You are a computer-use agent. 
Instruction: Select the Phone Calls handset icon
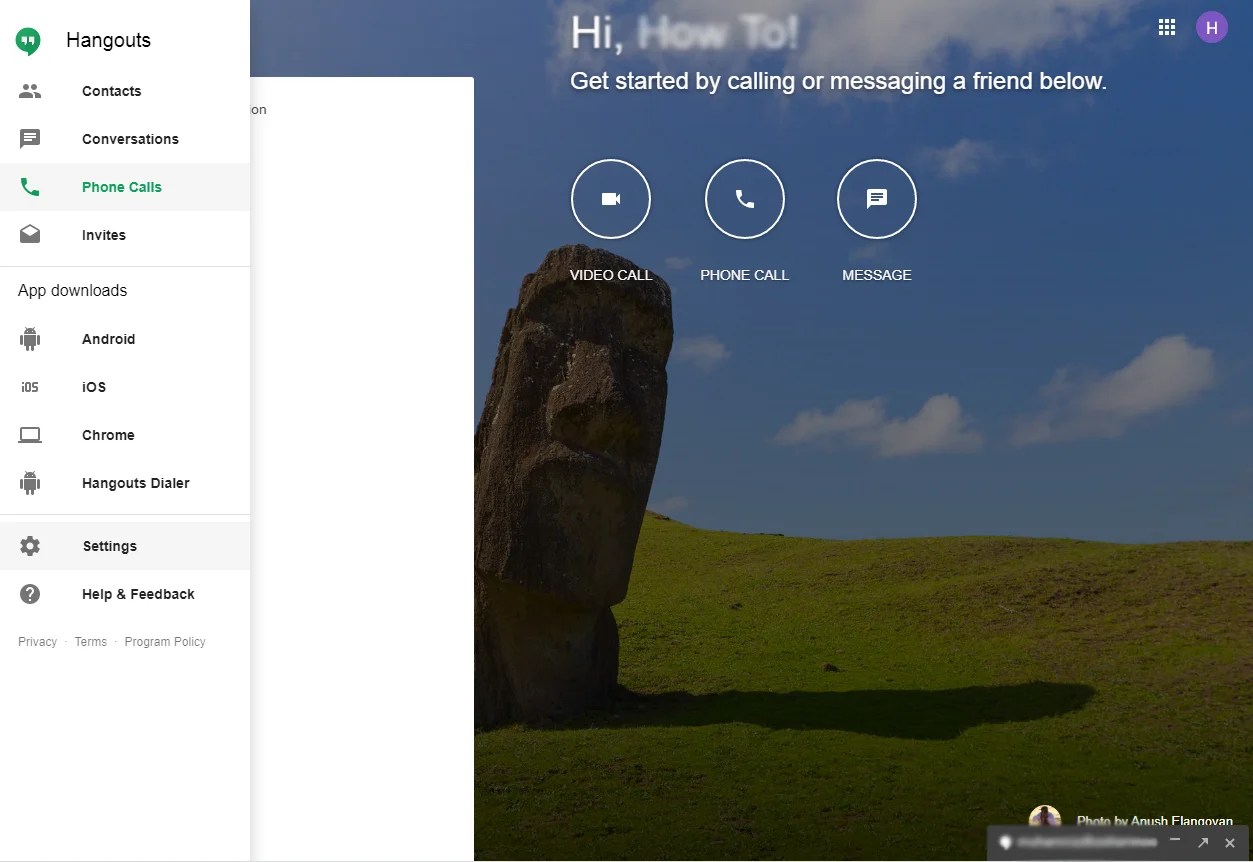click(x=29, y=186)
